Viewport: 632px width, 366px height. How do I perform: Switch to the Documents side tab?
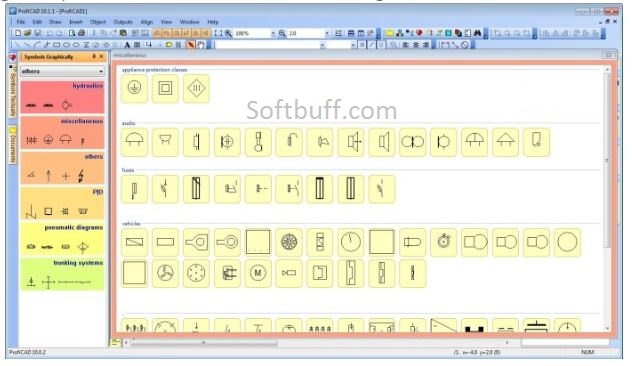[12, 146]
